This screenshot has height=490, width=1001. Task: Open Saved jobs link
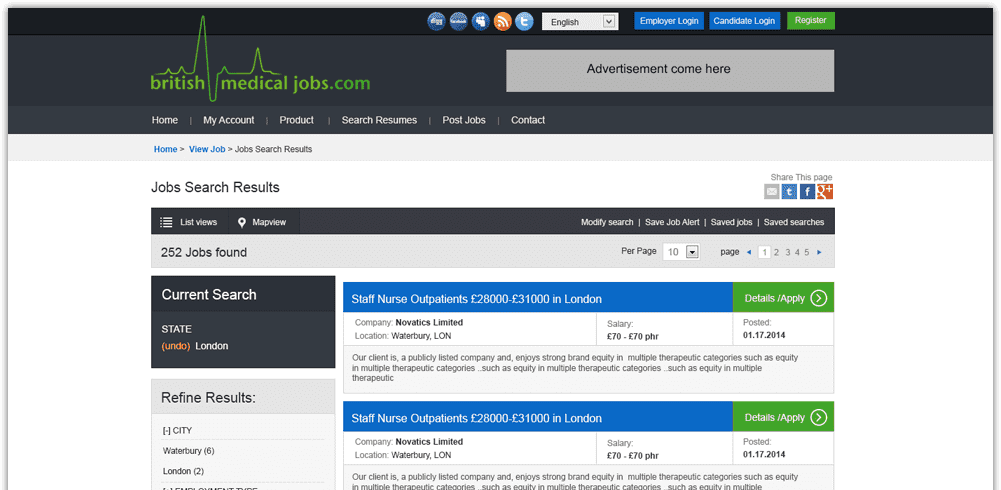[732, 222]
